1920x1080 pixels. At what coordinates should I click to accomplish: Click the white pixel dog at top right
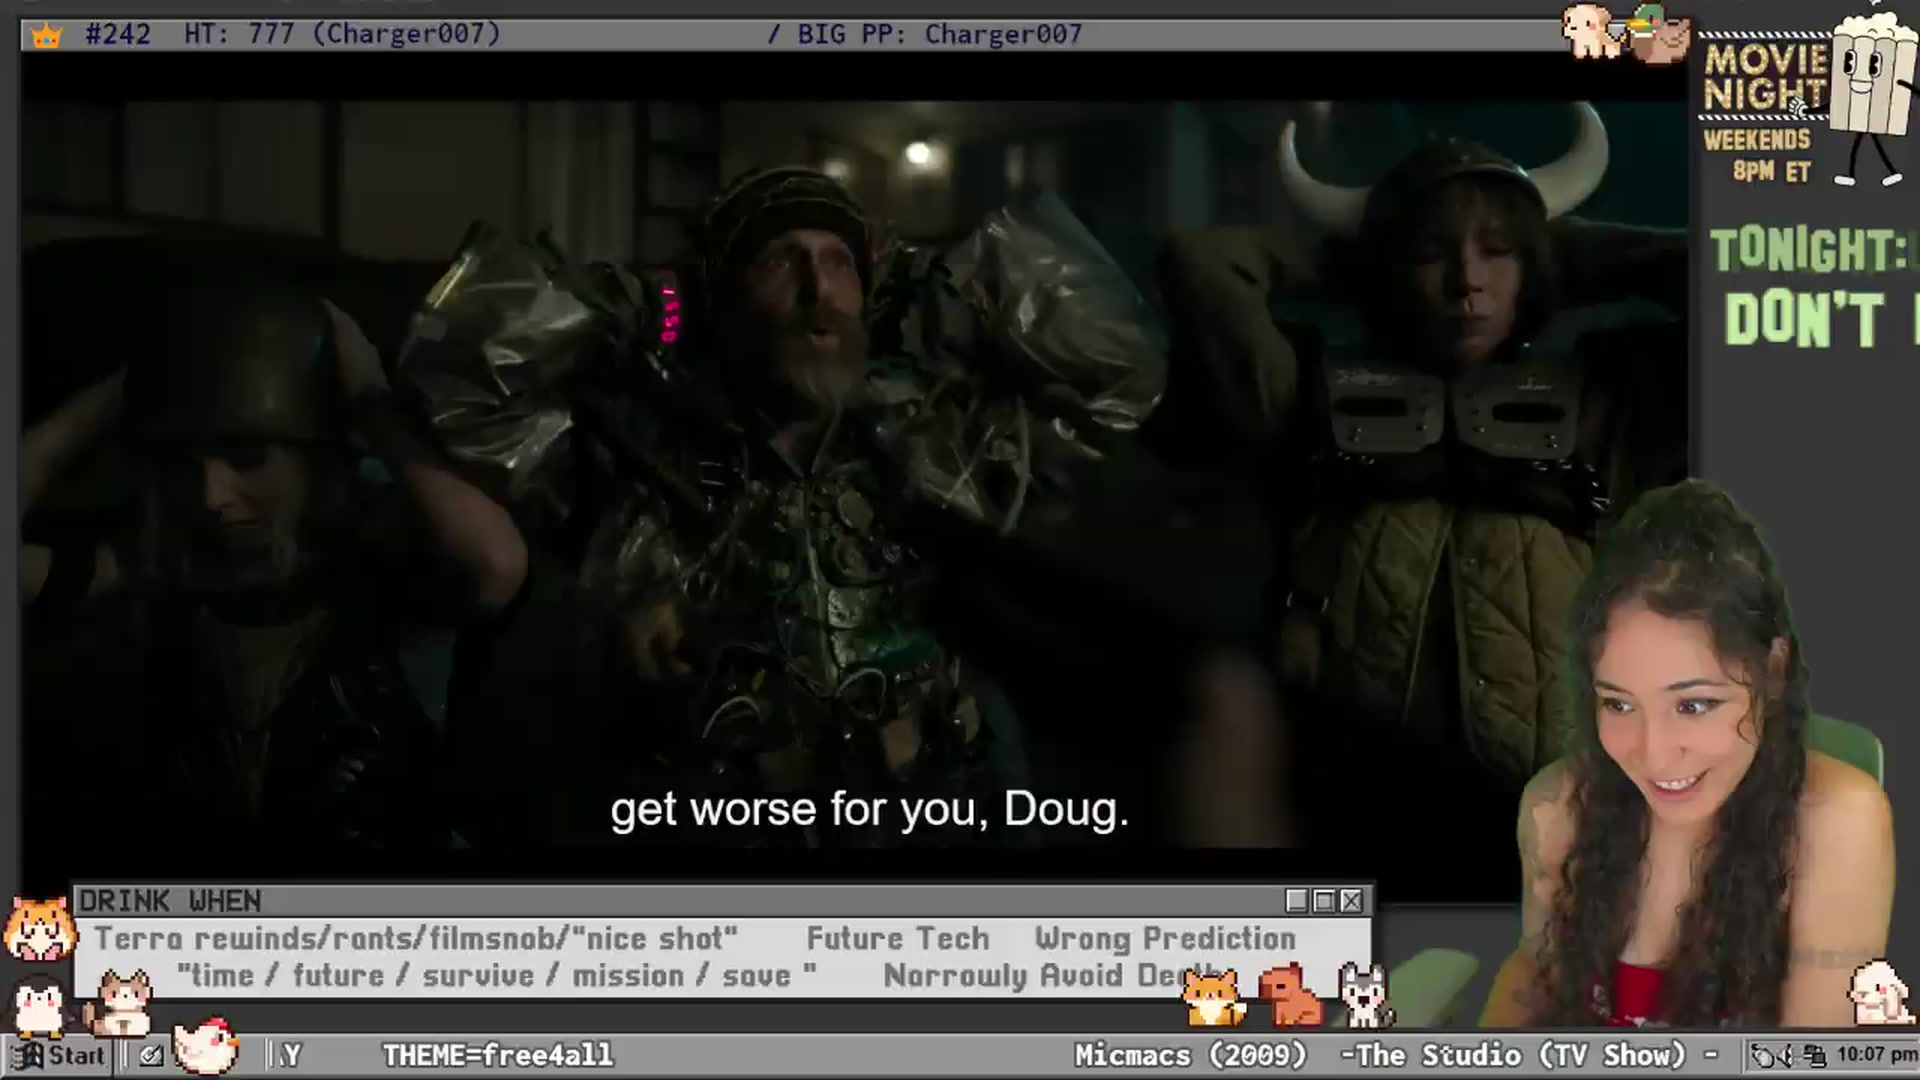coord(1593,31)
